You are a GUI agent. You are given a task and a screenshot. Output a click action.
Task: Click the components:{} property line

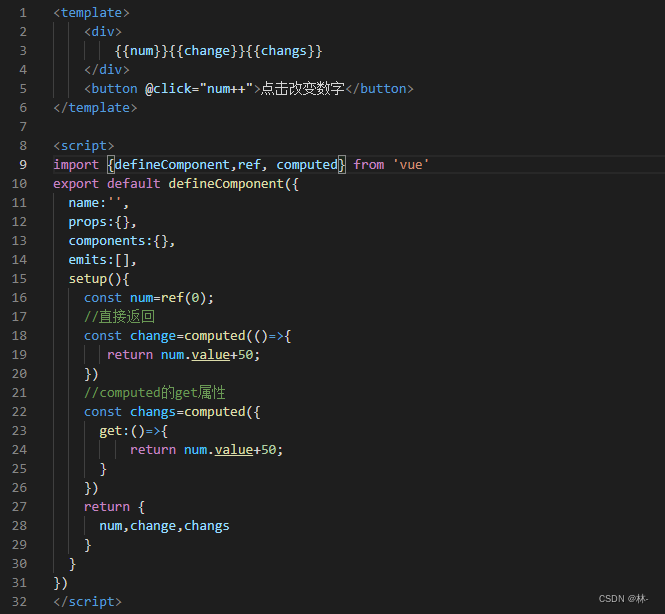(x=122, y=241)
